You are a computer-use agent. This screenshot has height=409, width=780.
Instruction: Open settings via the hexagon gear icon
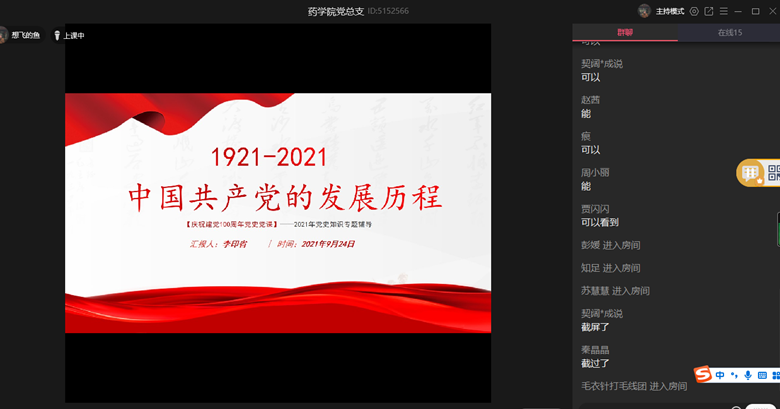click(x=694, y=11)
